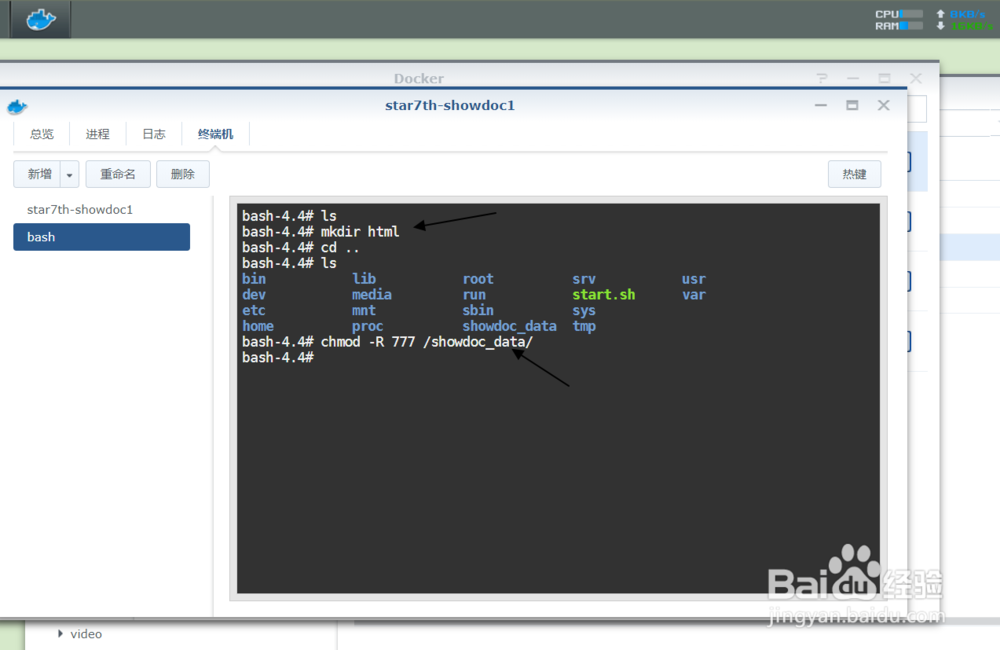Click the whale icon beside star7th-showdoc1 title
The height and width of the screenshot is (650, 1000).
click(x=17, y=107)
